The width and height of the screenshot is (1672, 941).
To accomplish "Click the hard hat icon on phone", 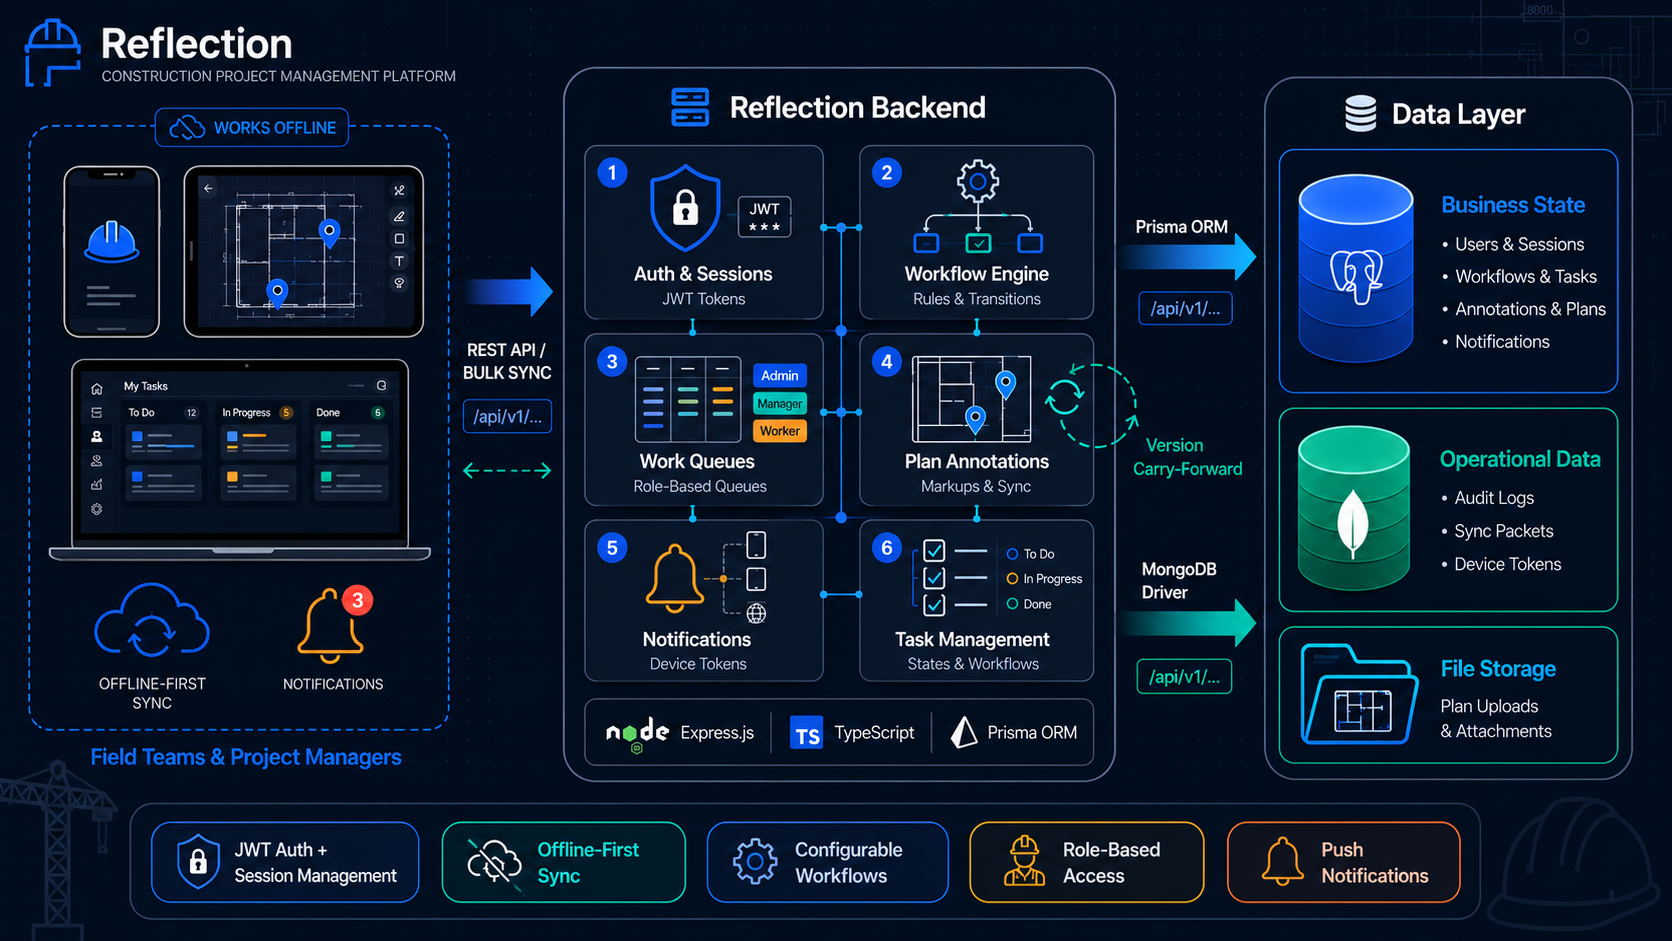I will pos(111,242).
